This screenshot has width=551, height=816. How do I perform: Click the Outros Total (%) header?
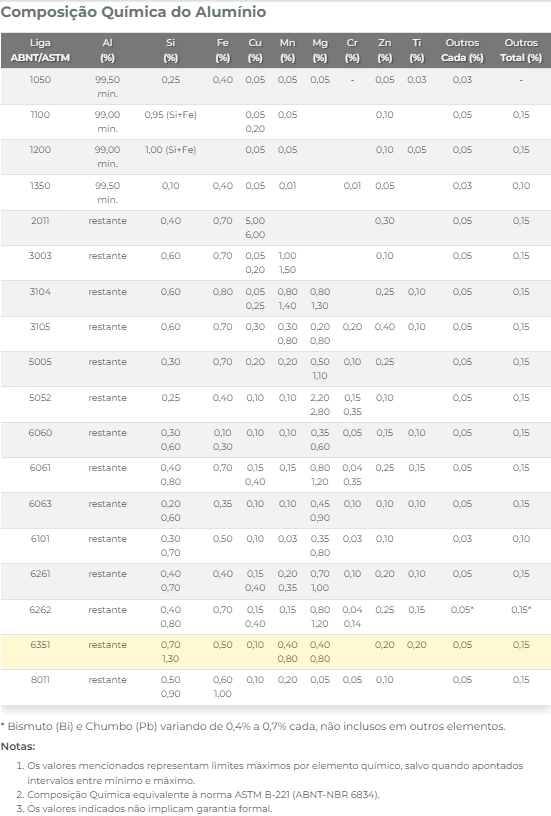(x=521, y=50)
